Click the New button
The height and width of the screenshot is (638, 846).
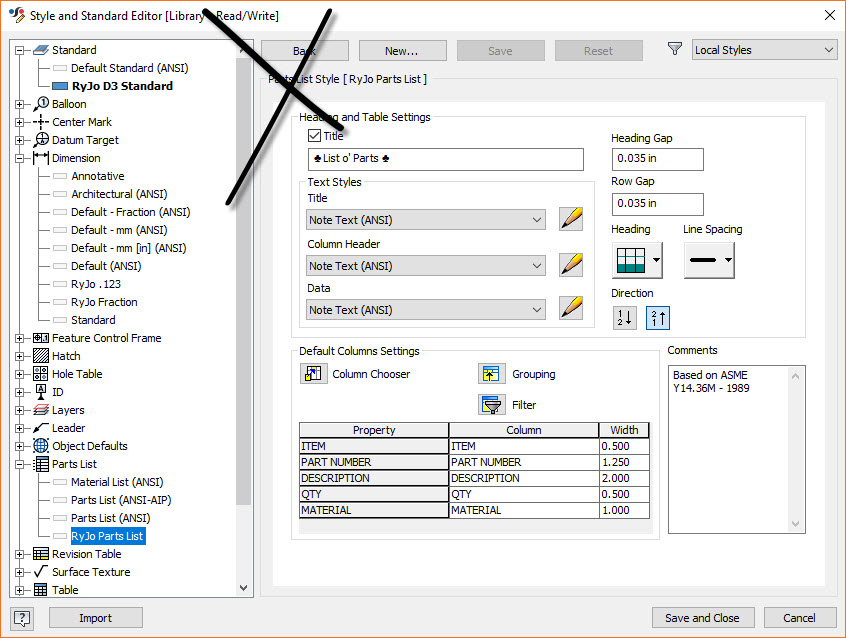[x=402, y=49]
